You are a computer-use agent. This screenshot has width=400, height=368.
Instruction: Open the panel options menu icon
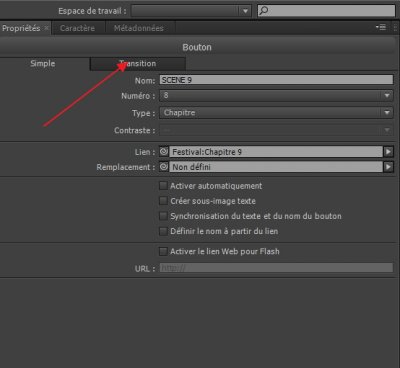[x=381, y=27]
